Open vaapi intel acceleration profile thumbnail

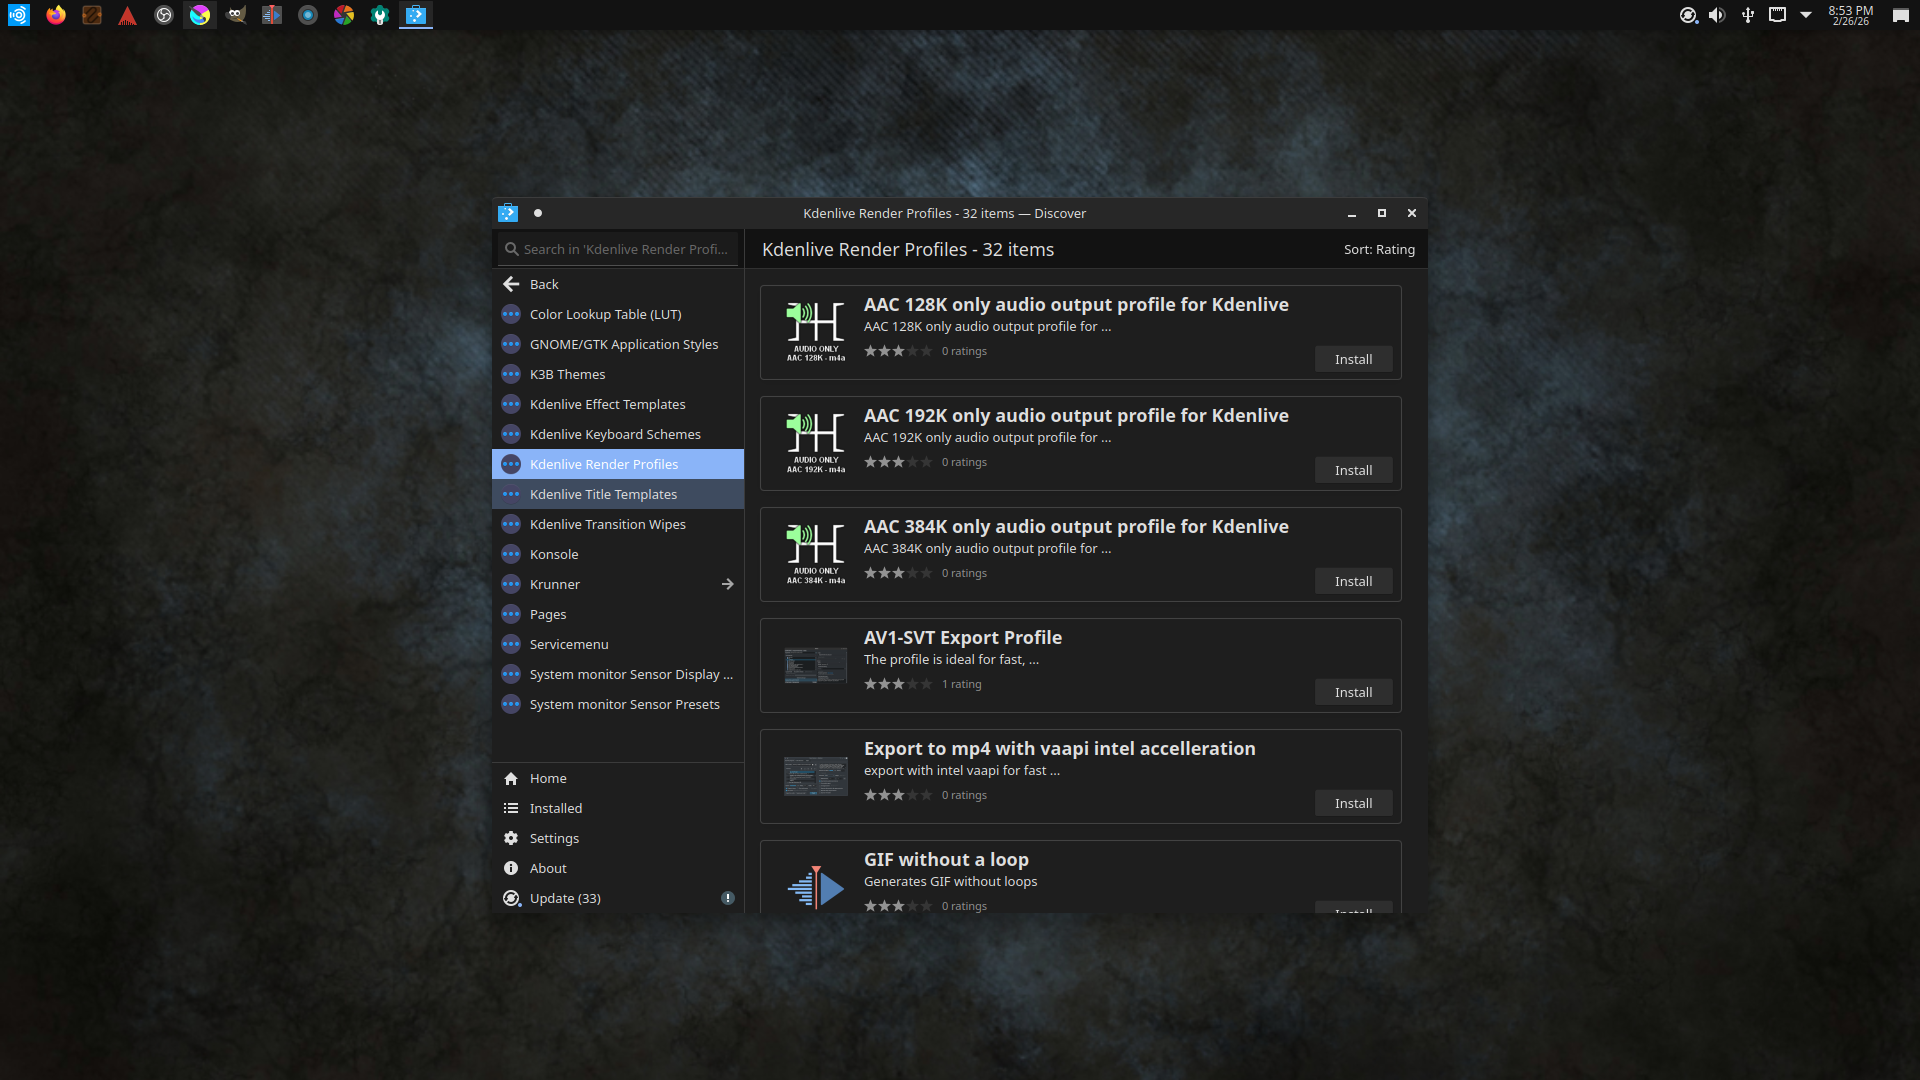coord(816,776)
